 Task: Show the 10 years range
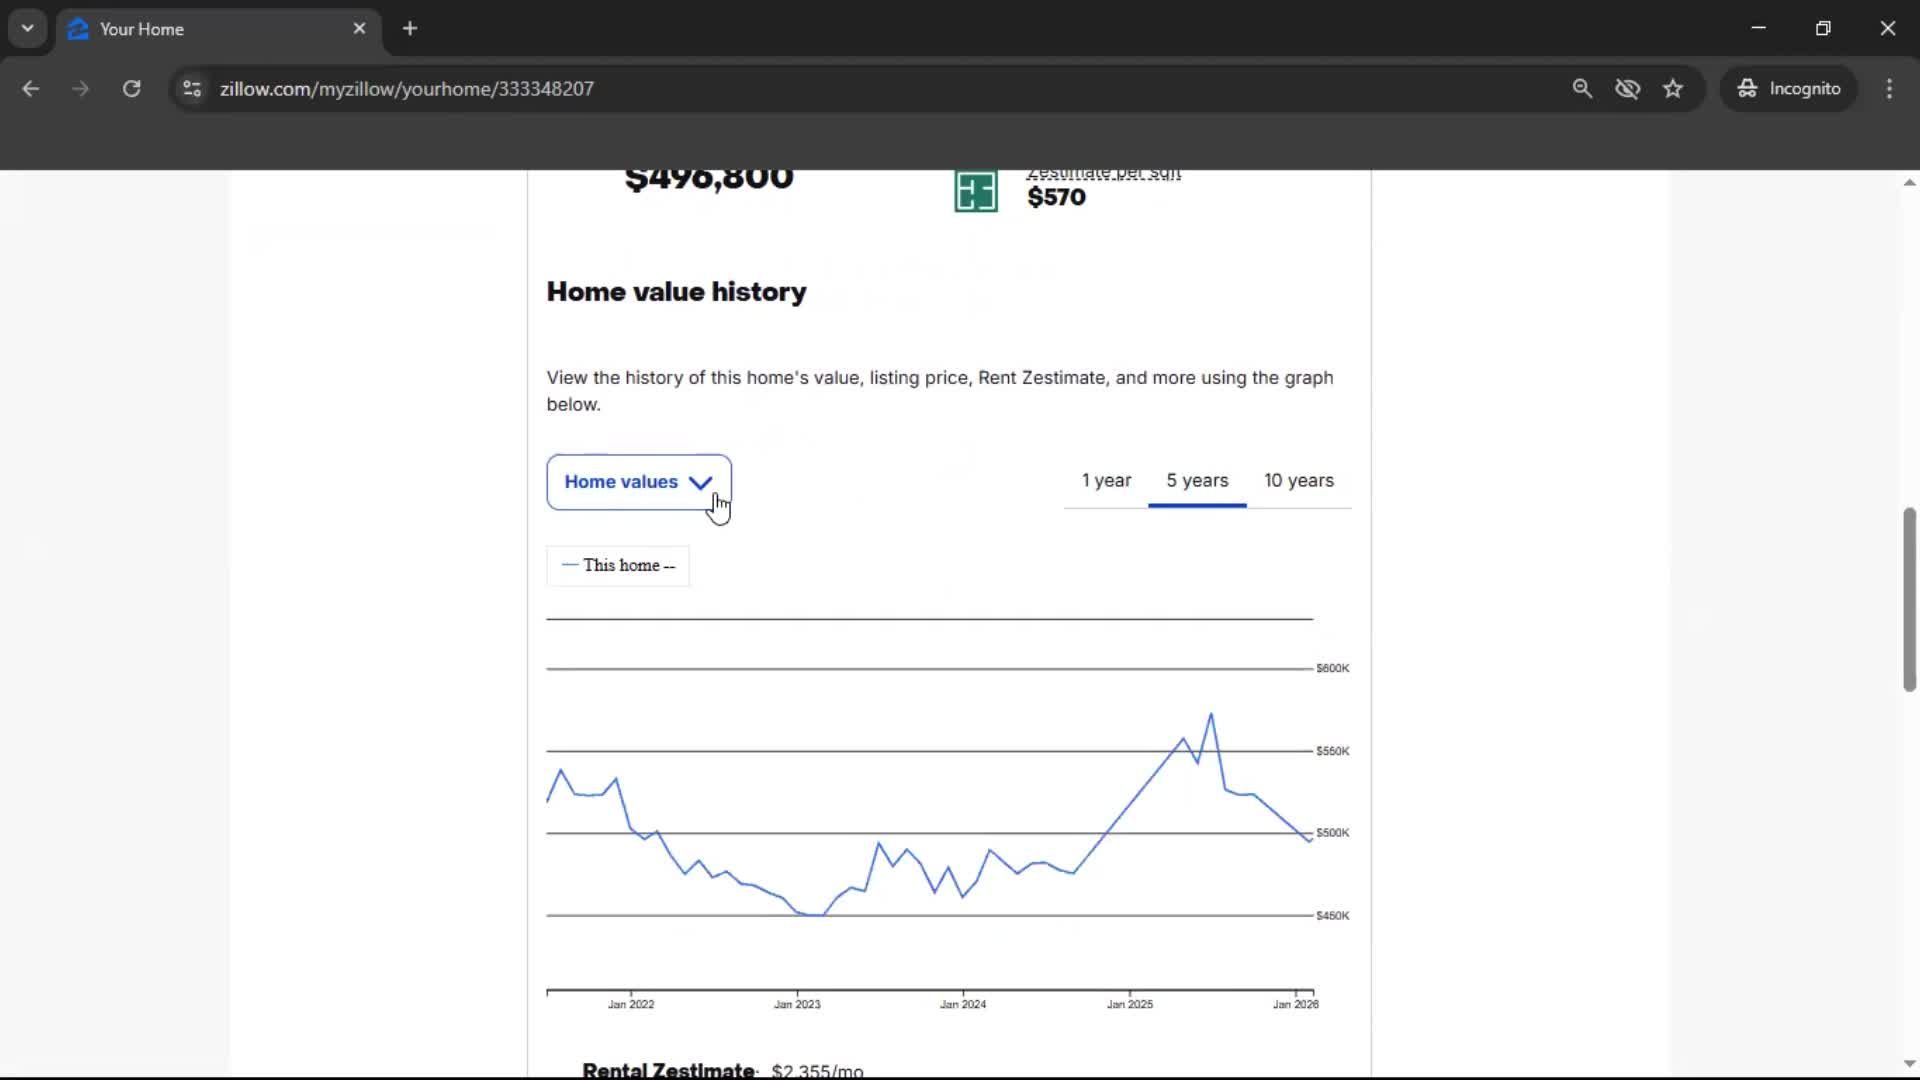pyautogui.click(x=1298, y=480)
